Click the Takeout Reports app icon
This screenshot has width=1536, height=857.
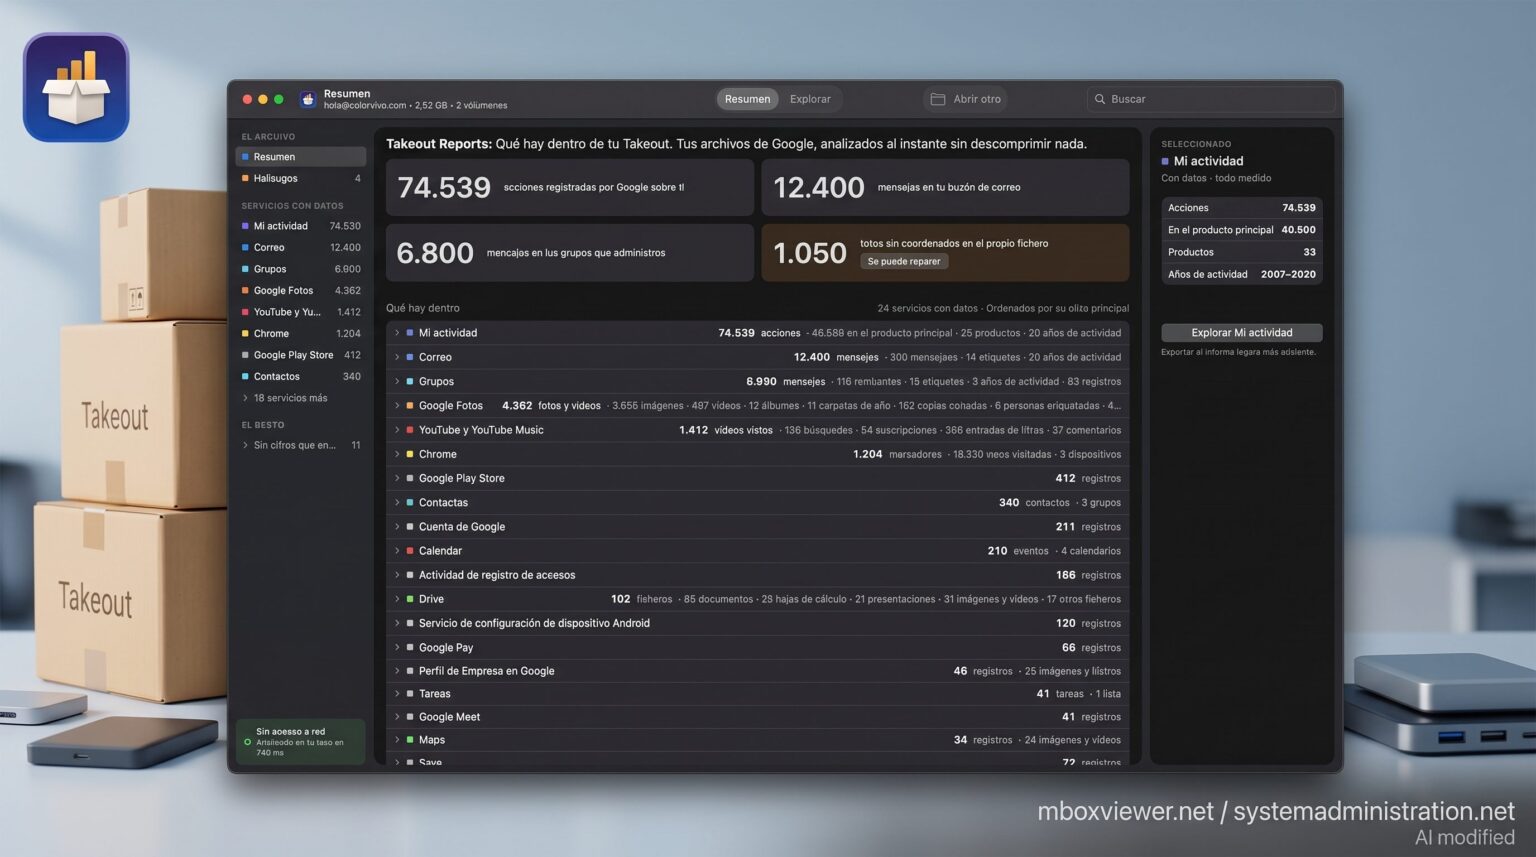coord(76,87)
